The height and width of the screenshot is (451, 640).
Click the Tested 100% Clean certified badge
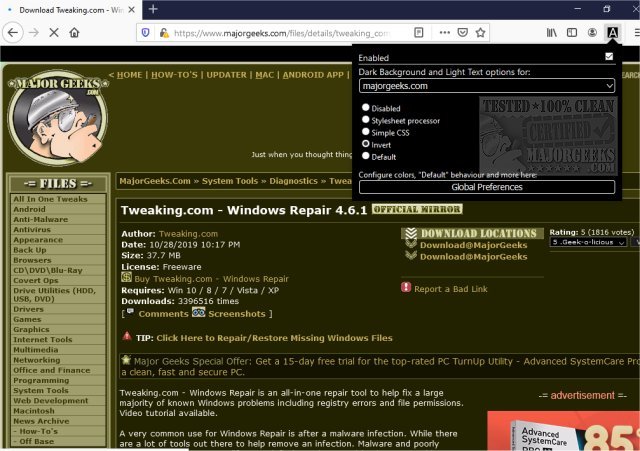548,137
